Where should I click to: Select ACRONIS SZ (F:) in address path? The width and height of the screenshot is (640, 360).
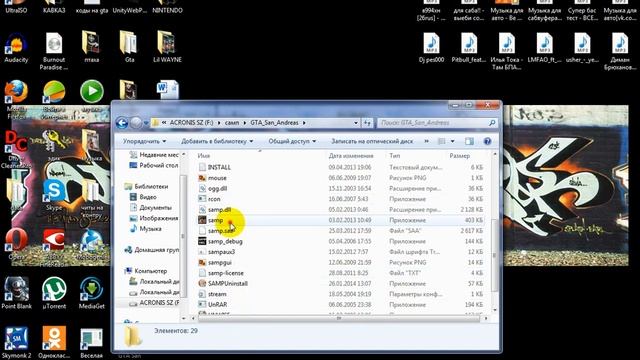(x=191, y=123)
